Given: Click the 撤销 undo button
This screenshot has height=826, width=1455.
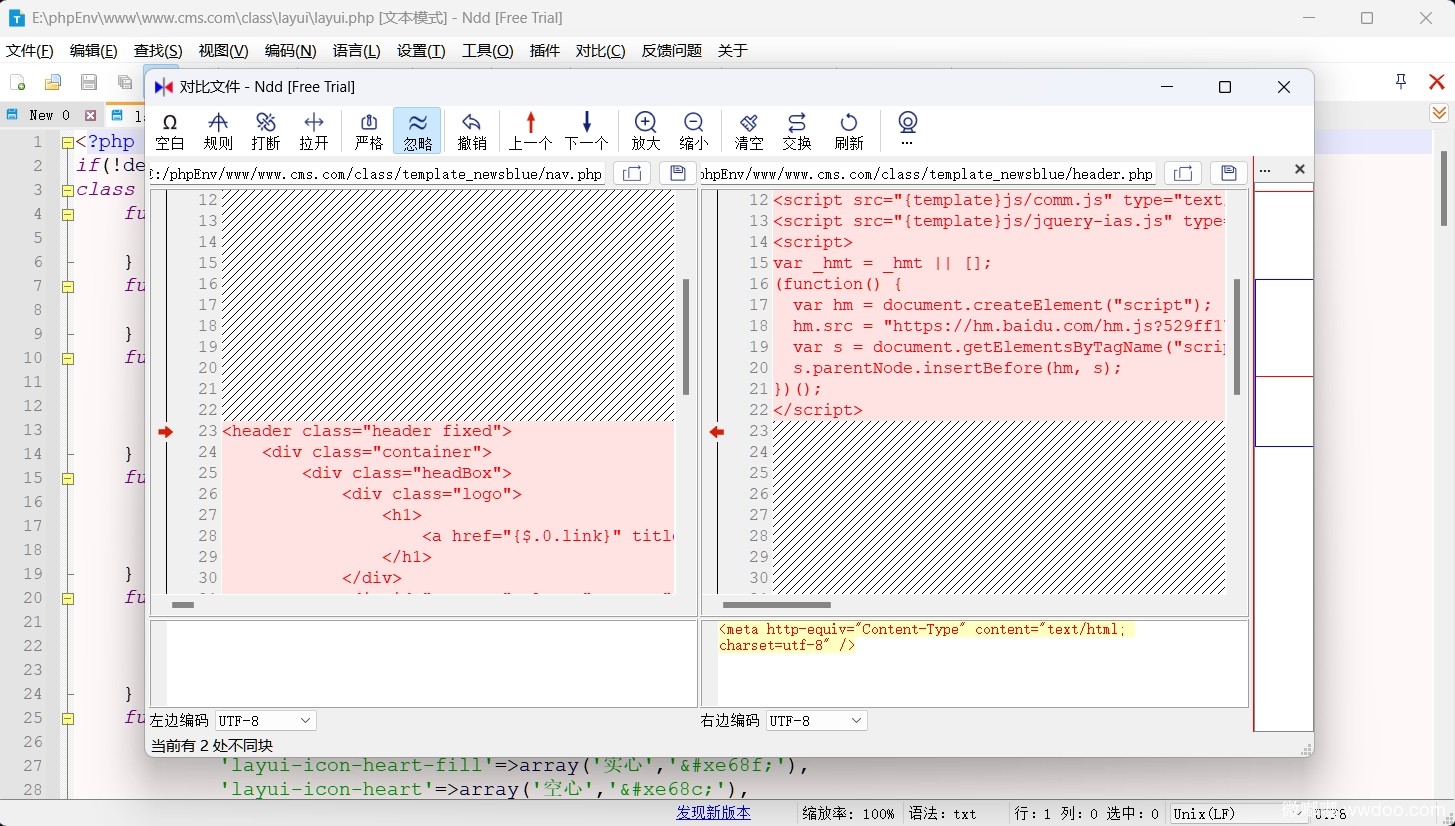Looking at the screenshot, I should pyautogui.click(x=472, y=131).
